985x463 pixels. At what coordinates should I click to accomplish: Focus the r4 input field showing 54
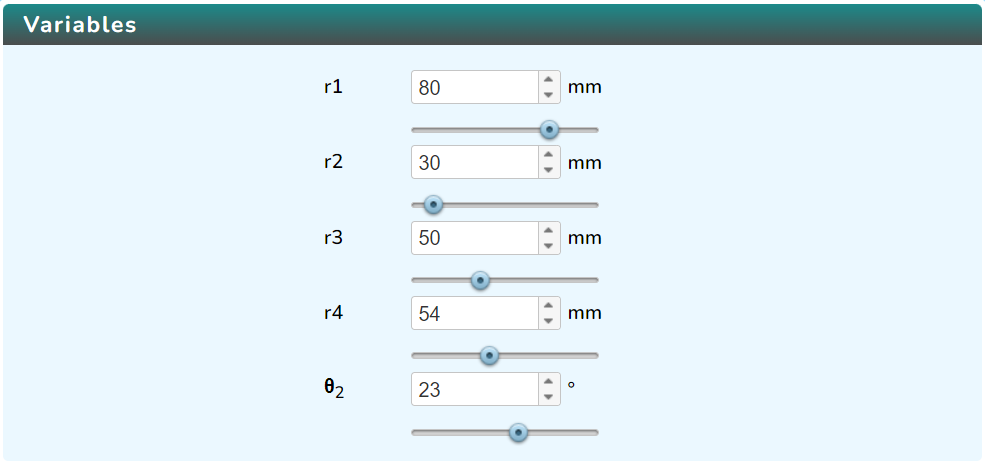[476, 313]
